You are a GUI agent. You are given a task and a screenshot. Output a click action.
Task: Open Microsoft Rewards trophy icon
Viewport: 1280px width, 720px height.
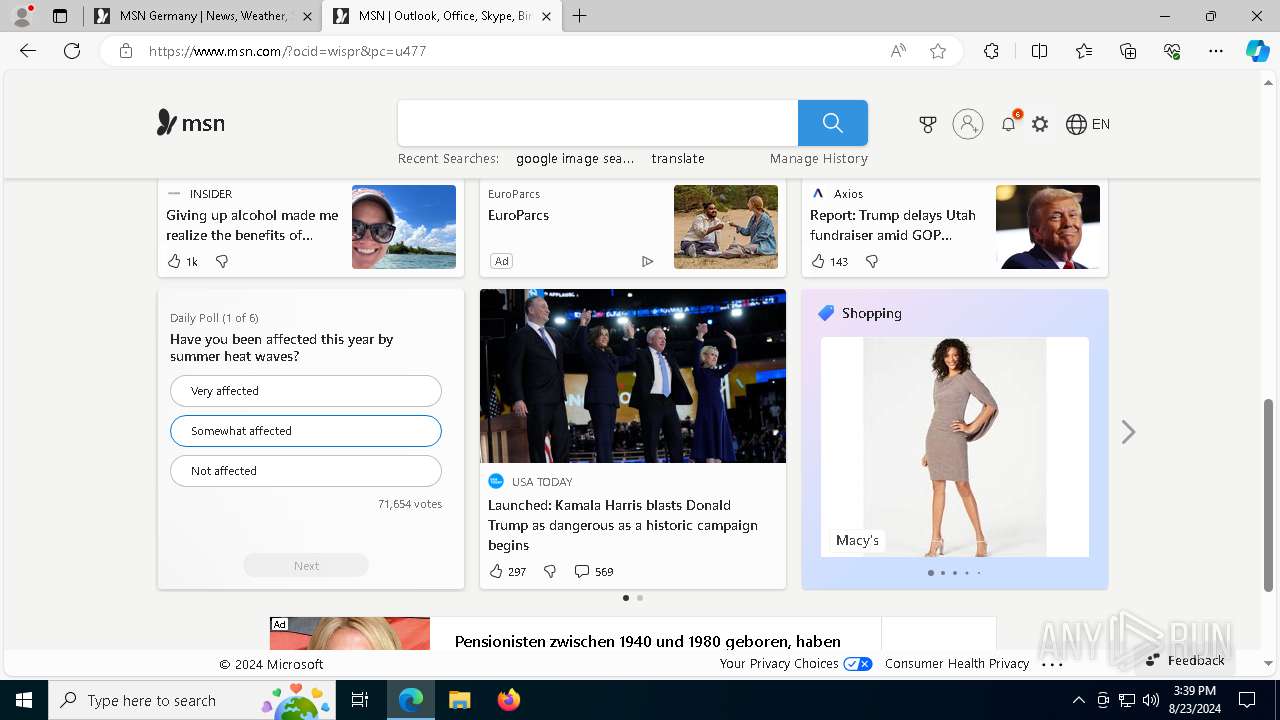point(928,124)
